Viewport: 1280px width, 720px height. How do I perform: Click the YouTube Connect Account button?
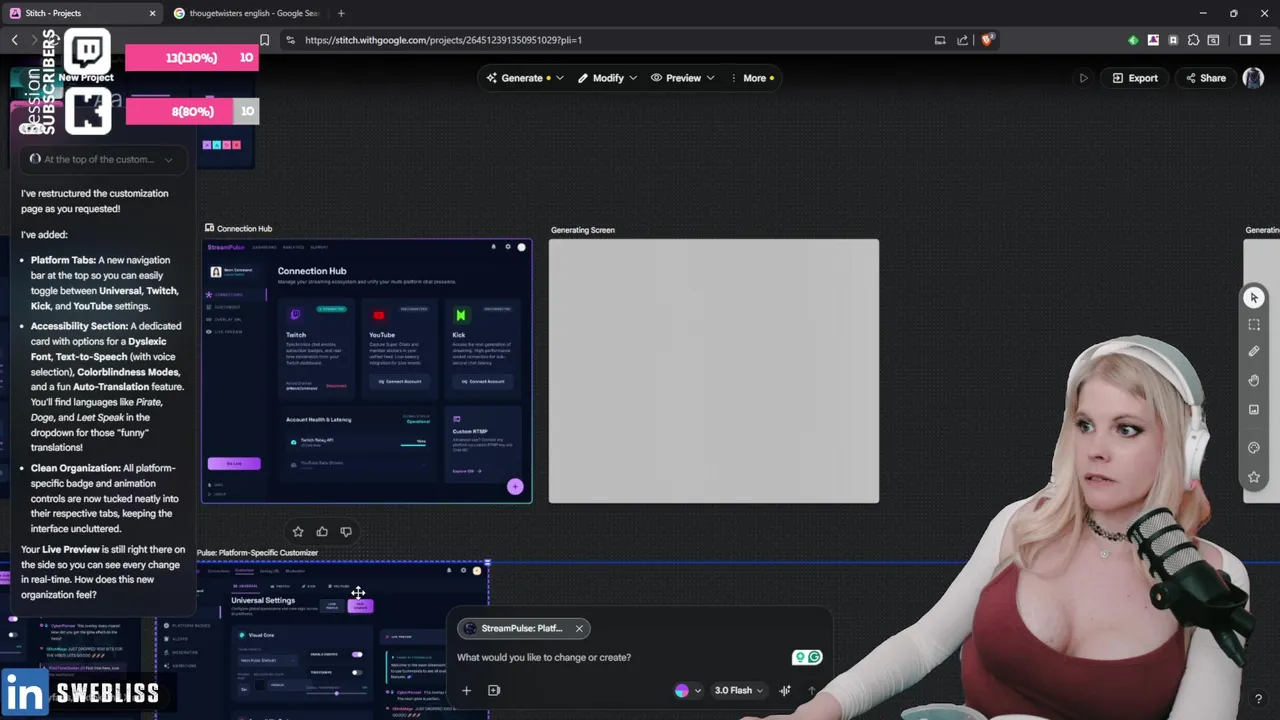pyautogui.click(x=400, y=381)
